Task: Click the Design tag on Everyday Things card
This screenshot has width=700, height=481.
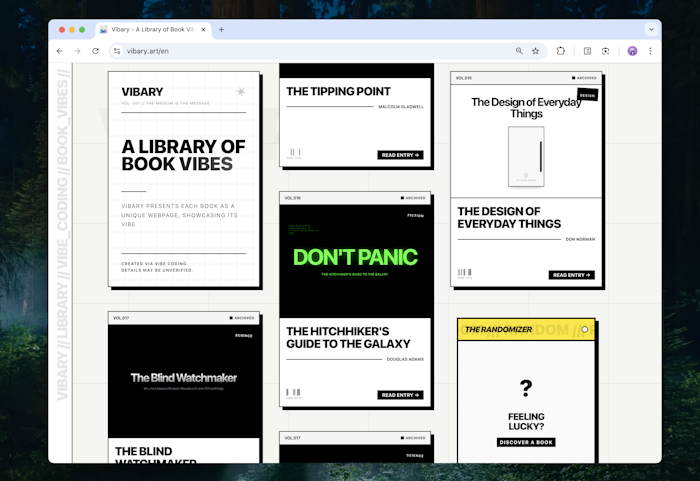Action: point(587,95)
